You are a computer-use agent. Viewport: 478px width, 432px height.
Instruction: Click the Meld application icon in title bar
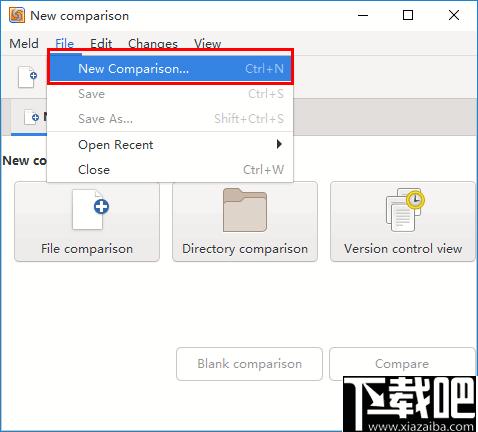17,15
